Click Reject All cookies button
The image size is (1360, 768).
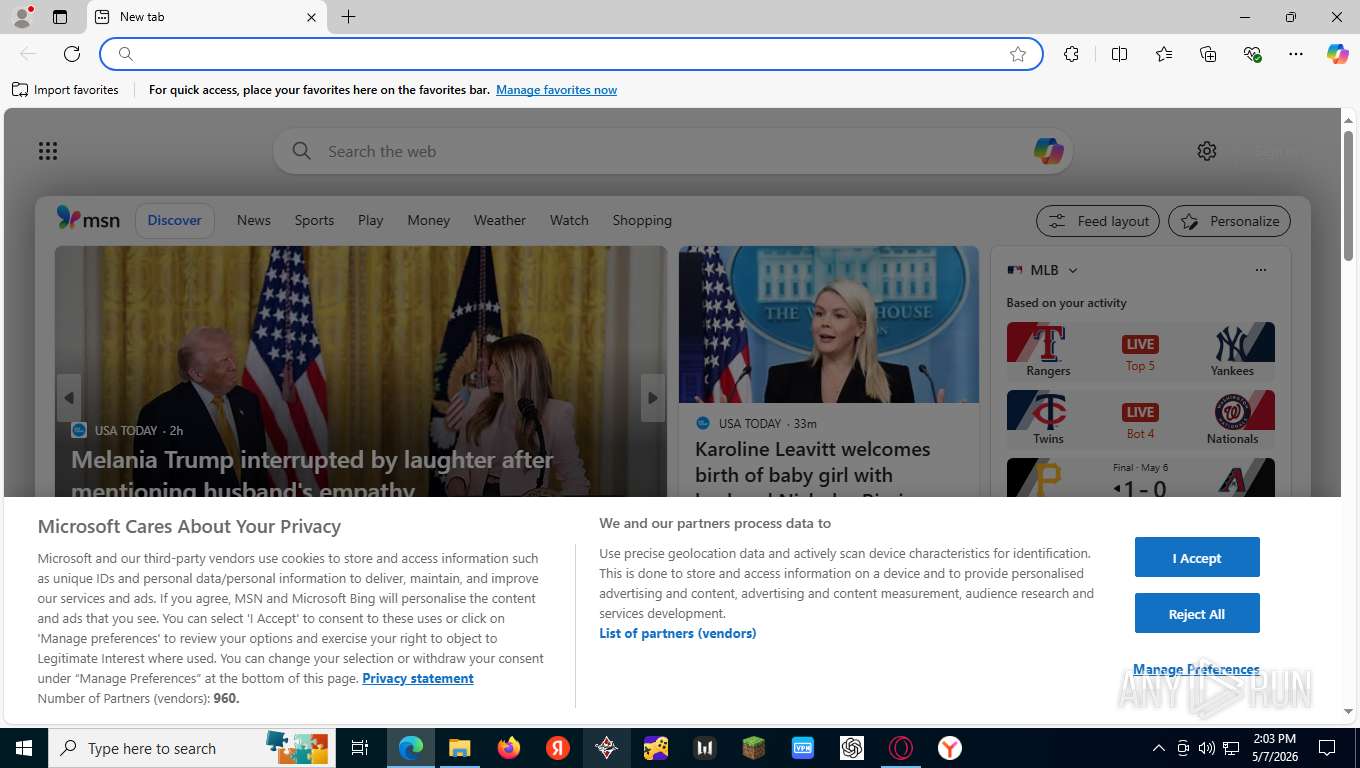pyautogui.click(x=1197, y=613)
